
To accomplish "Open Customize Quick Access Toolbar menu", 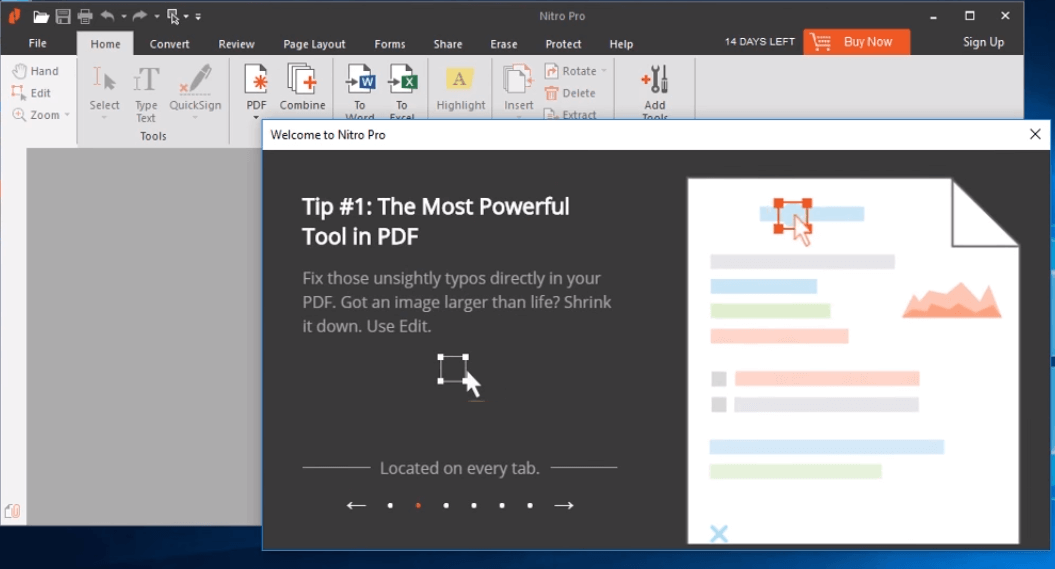I will pyautogui.click(x=198, y=17).
